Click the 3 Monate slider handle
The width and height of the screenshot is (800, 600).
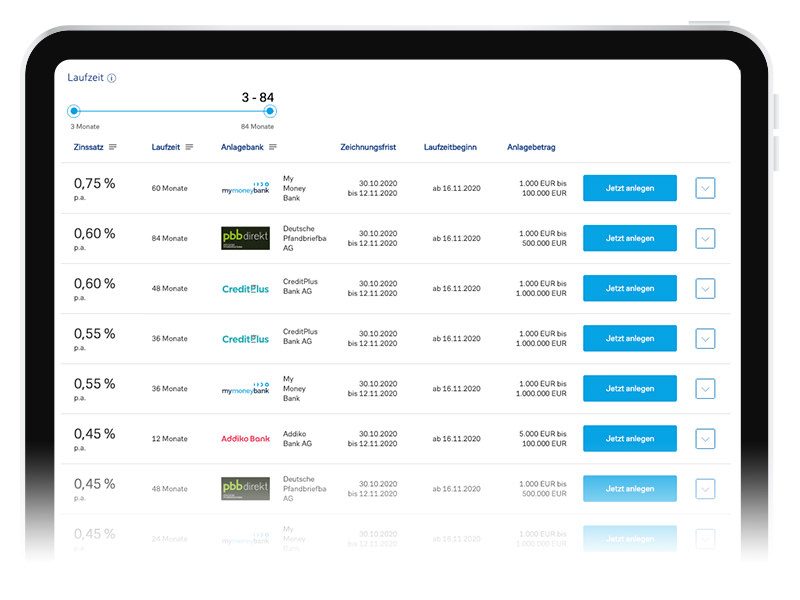pyautogui.click(x=73, y=111)
